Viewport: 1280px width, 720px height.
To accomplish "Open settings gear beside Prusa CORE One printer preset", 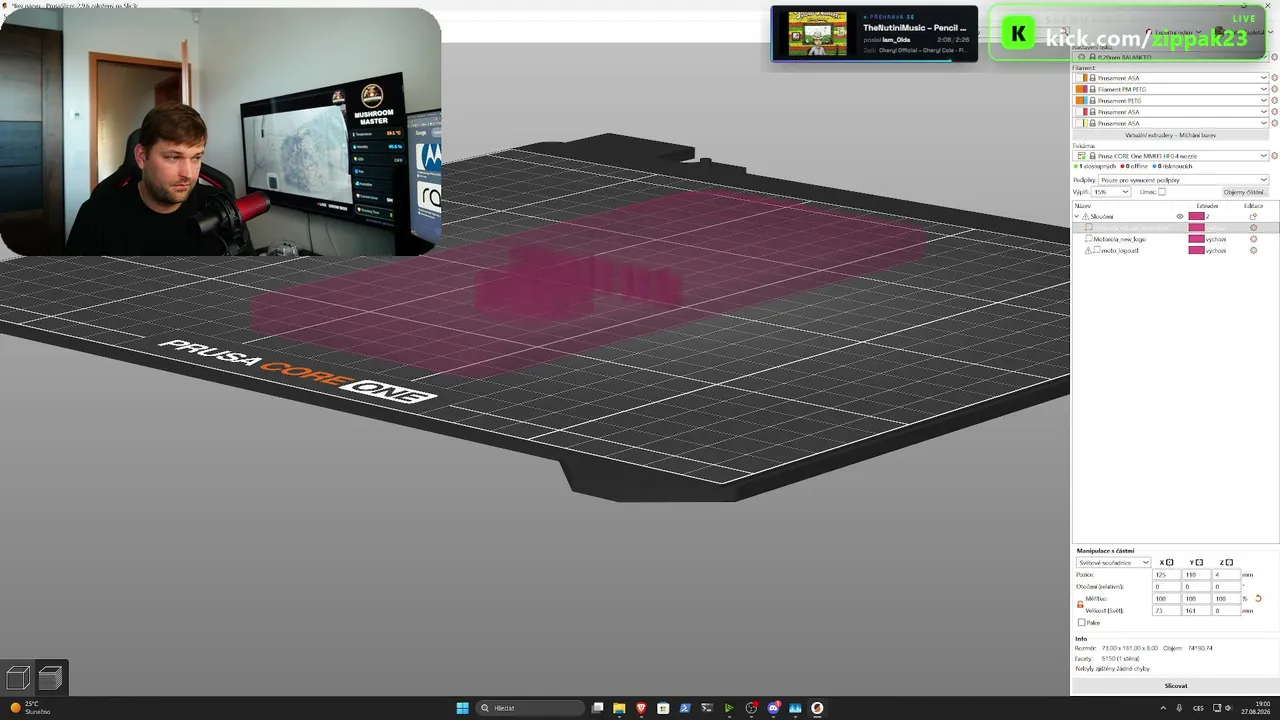I will 1274,156.
